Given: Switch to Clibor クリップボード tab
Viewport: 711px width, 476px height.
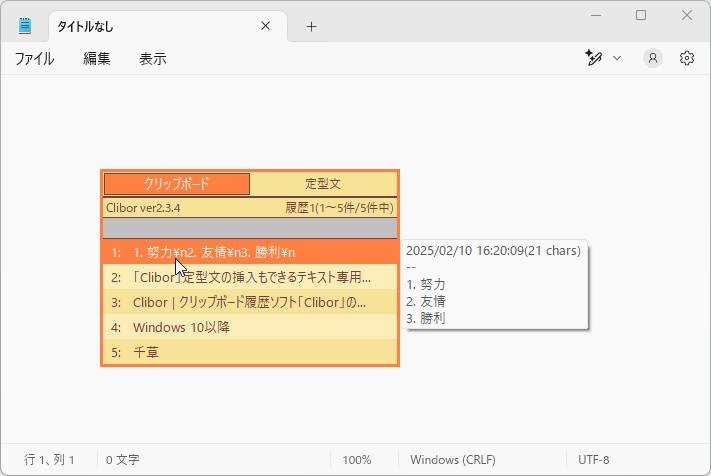Looking at the screenshot, I should [x=177, y=184].
